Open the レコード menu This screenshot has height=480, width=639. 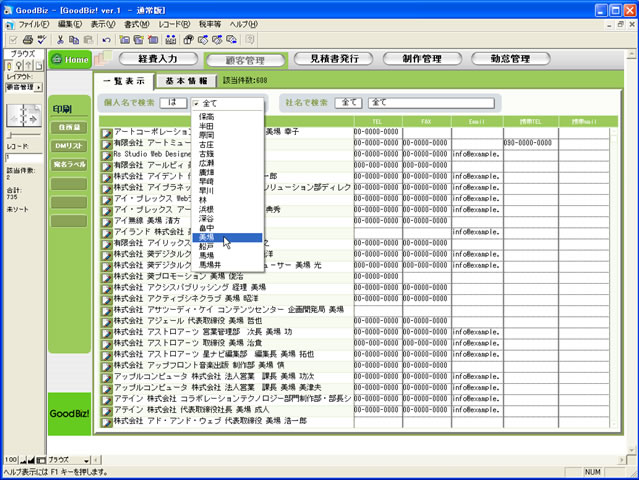(173, 23)
